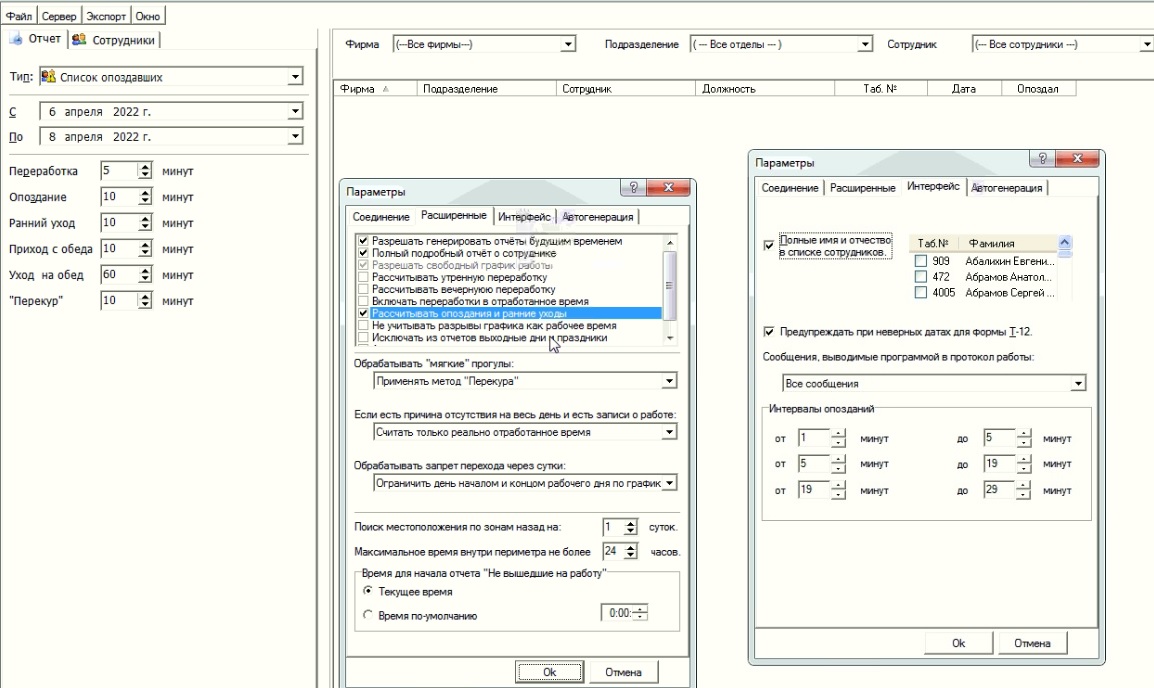This screenshot has width=1154, height=688.
Task: Expand the Все сообщения dropdown
Action: 1077,383
